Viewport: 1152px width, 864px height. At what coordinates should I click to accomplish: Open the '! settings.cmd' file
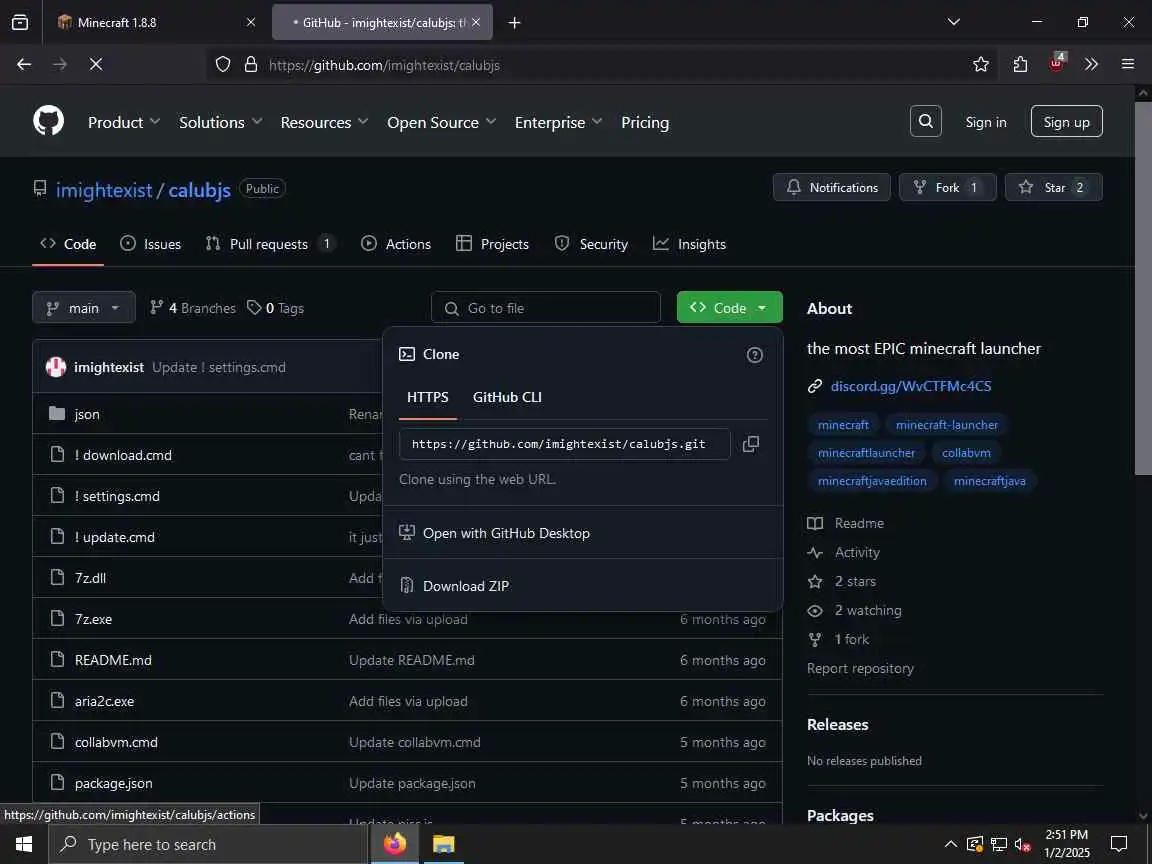[117, 496]
